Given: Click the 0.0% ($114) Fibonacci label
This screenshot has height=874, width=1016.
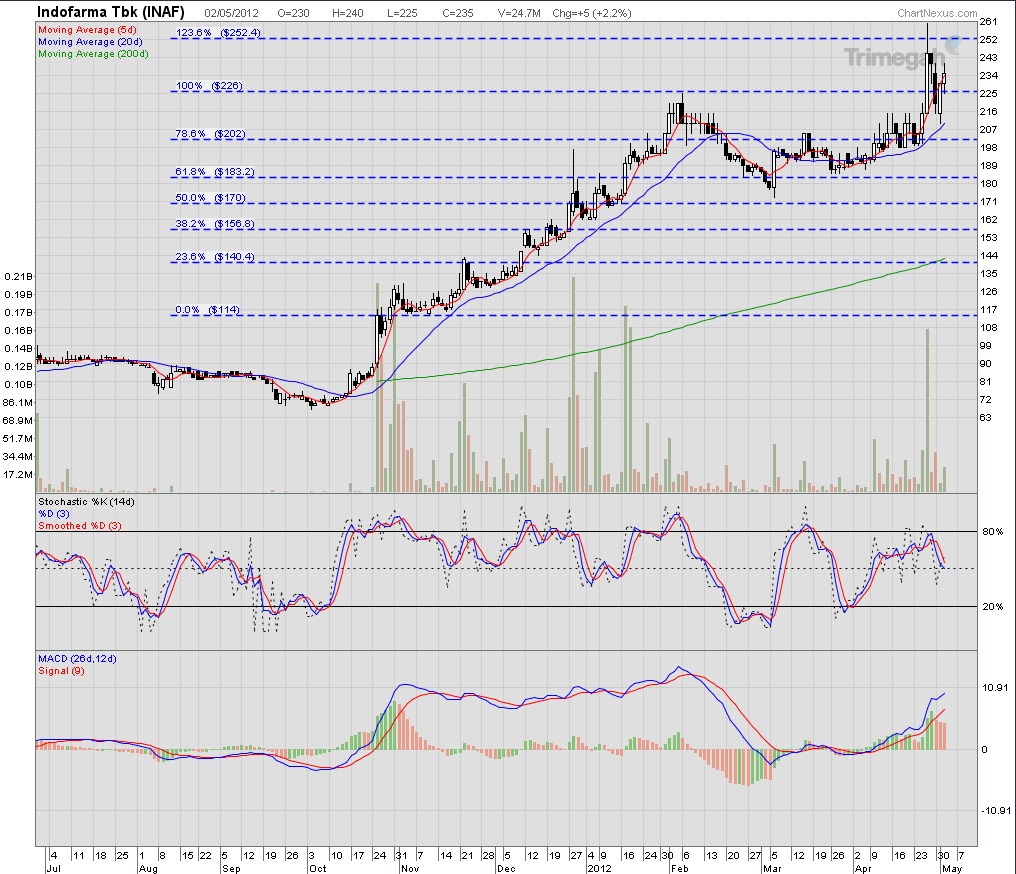Looking at the screenshot, I should (207, 310).
